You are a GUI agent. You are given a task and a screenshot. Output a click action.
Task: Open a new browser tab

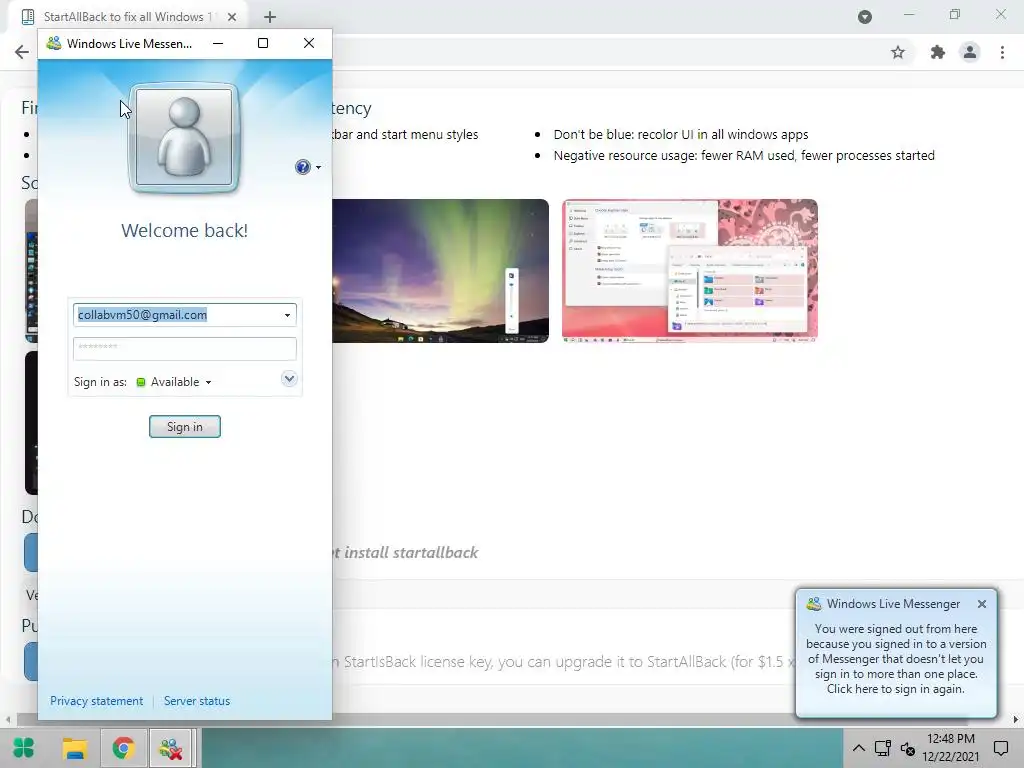[x=270, y=17]
